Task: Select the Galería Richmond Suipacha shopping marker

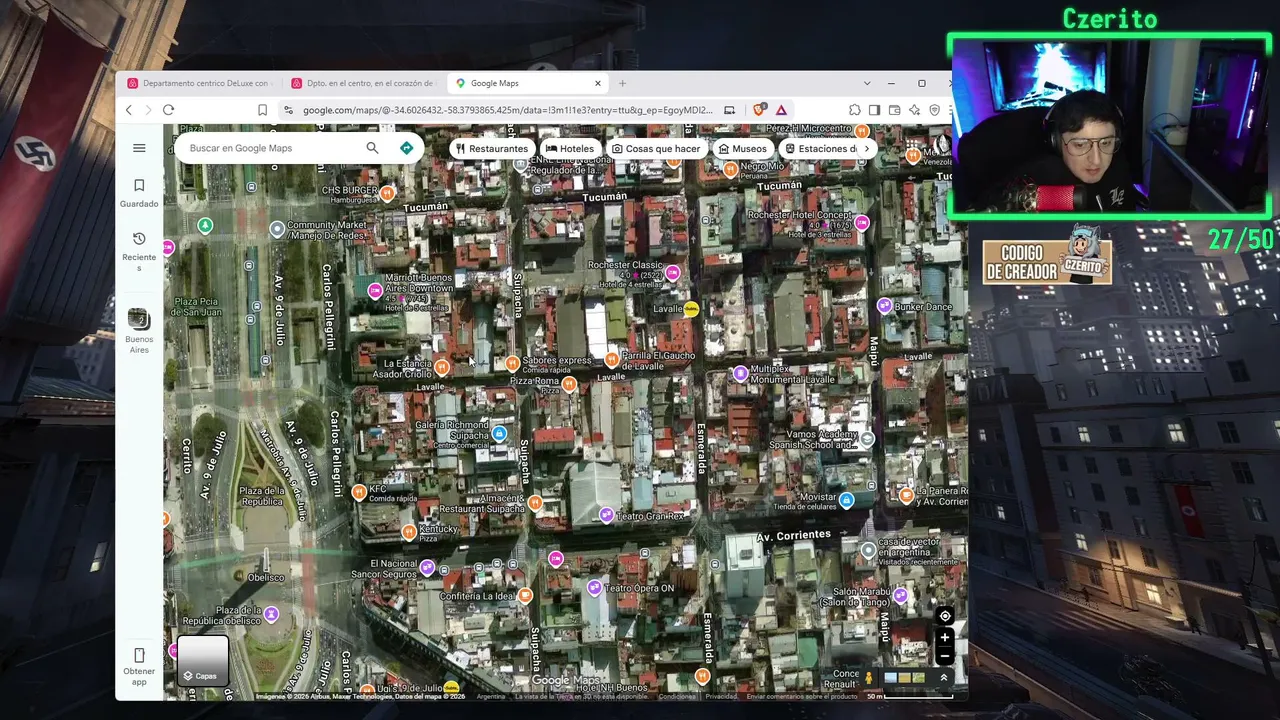Action: 499,433
